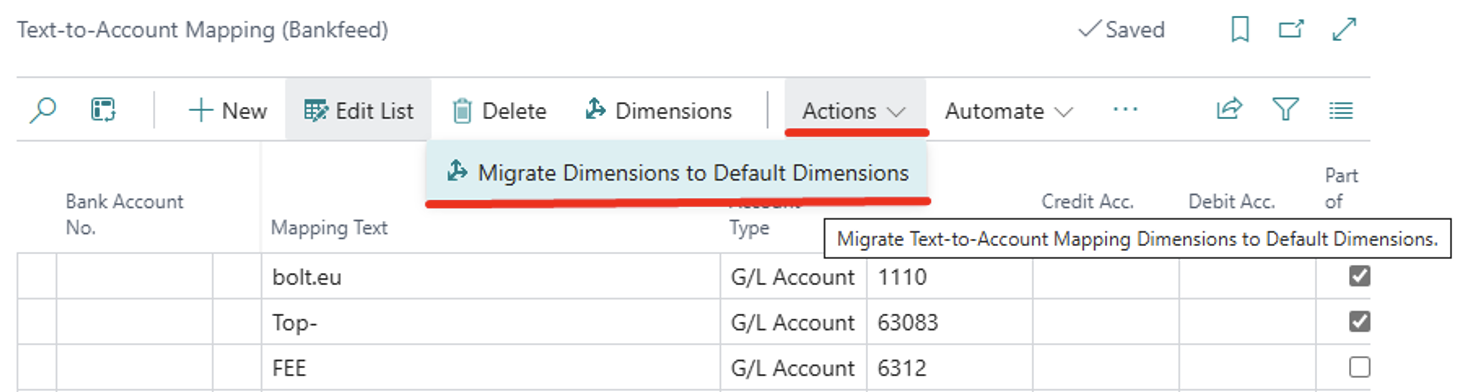Expand the Actions dropdown menu
The height and width of the screenshot is (392, 1467).
855,111
